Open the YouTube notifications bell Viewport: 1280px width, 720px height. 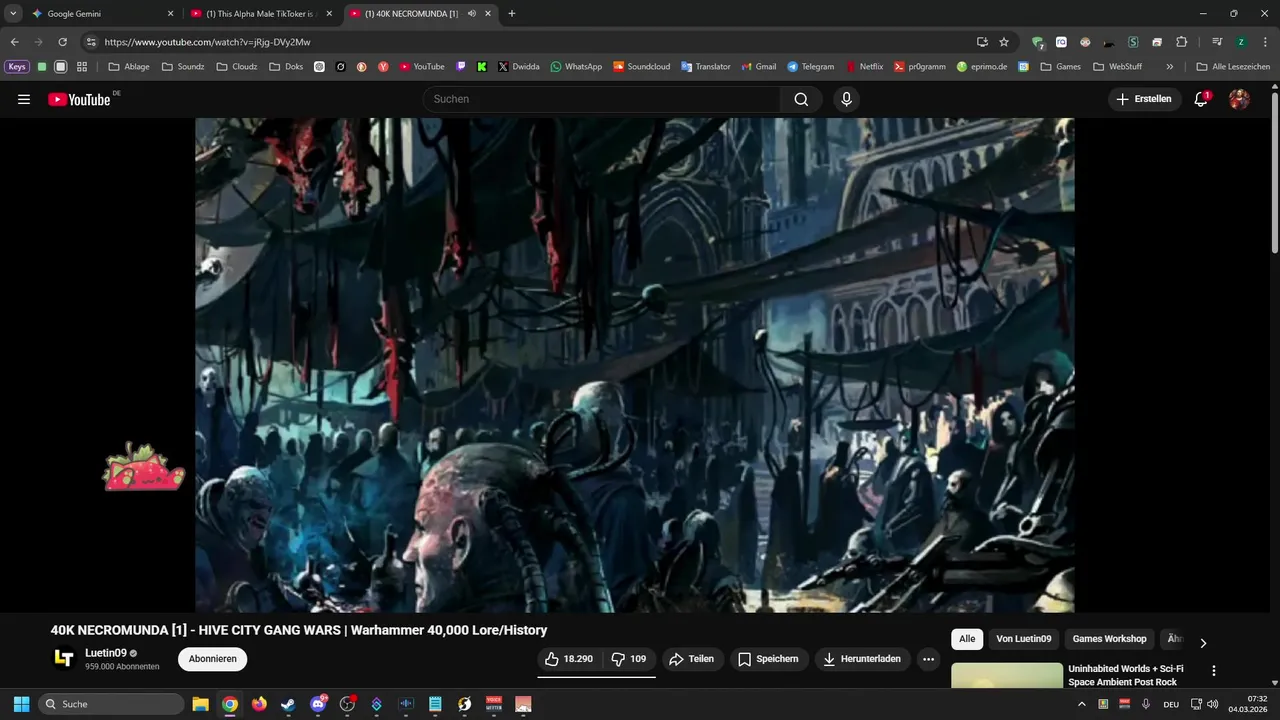click(x=1201, y=99)
